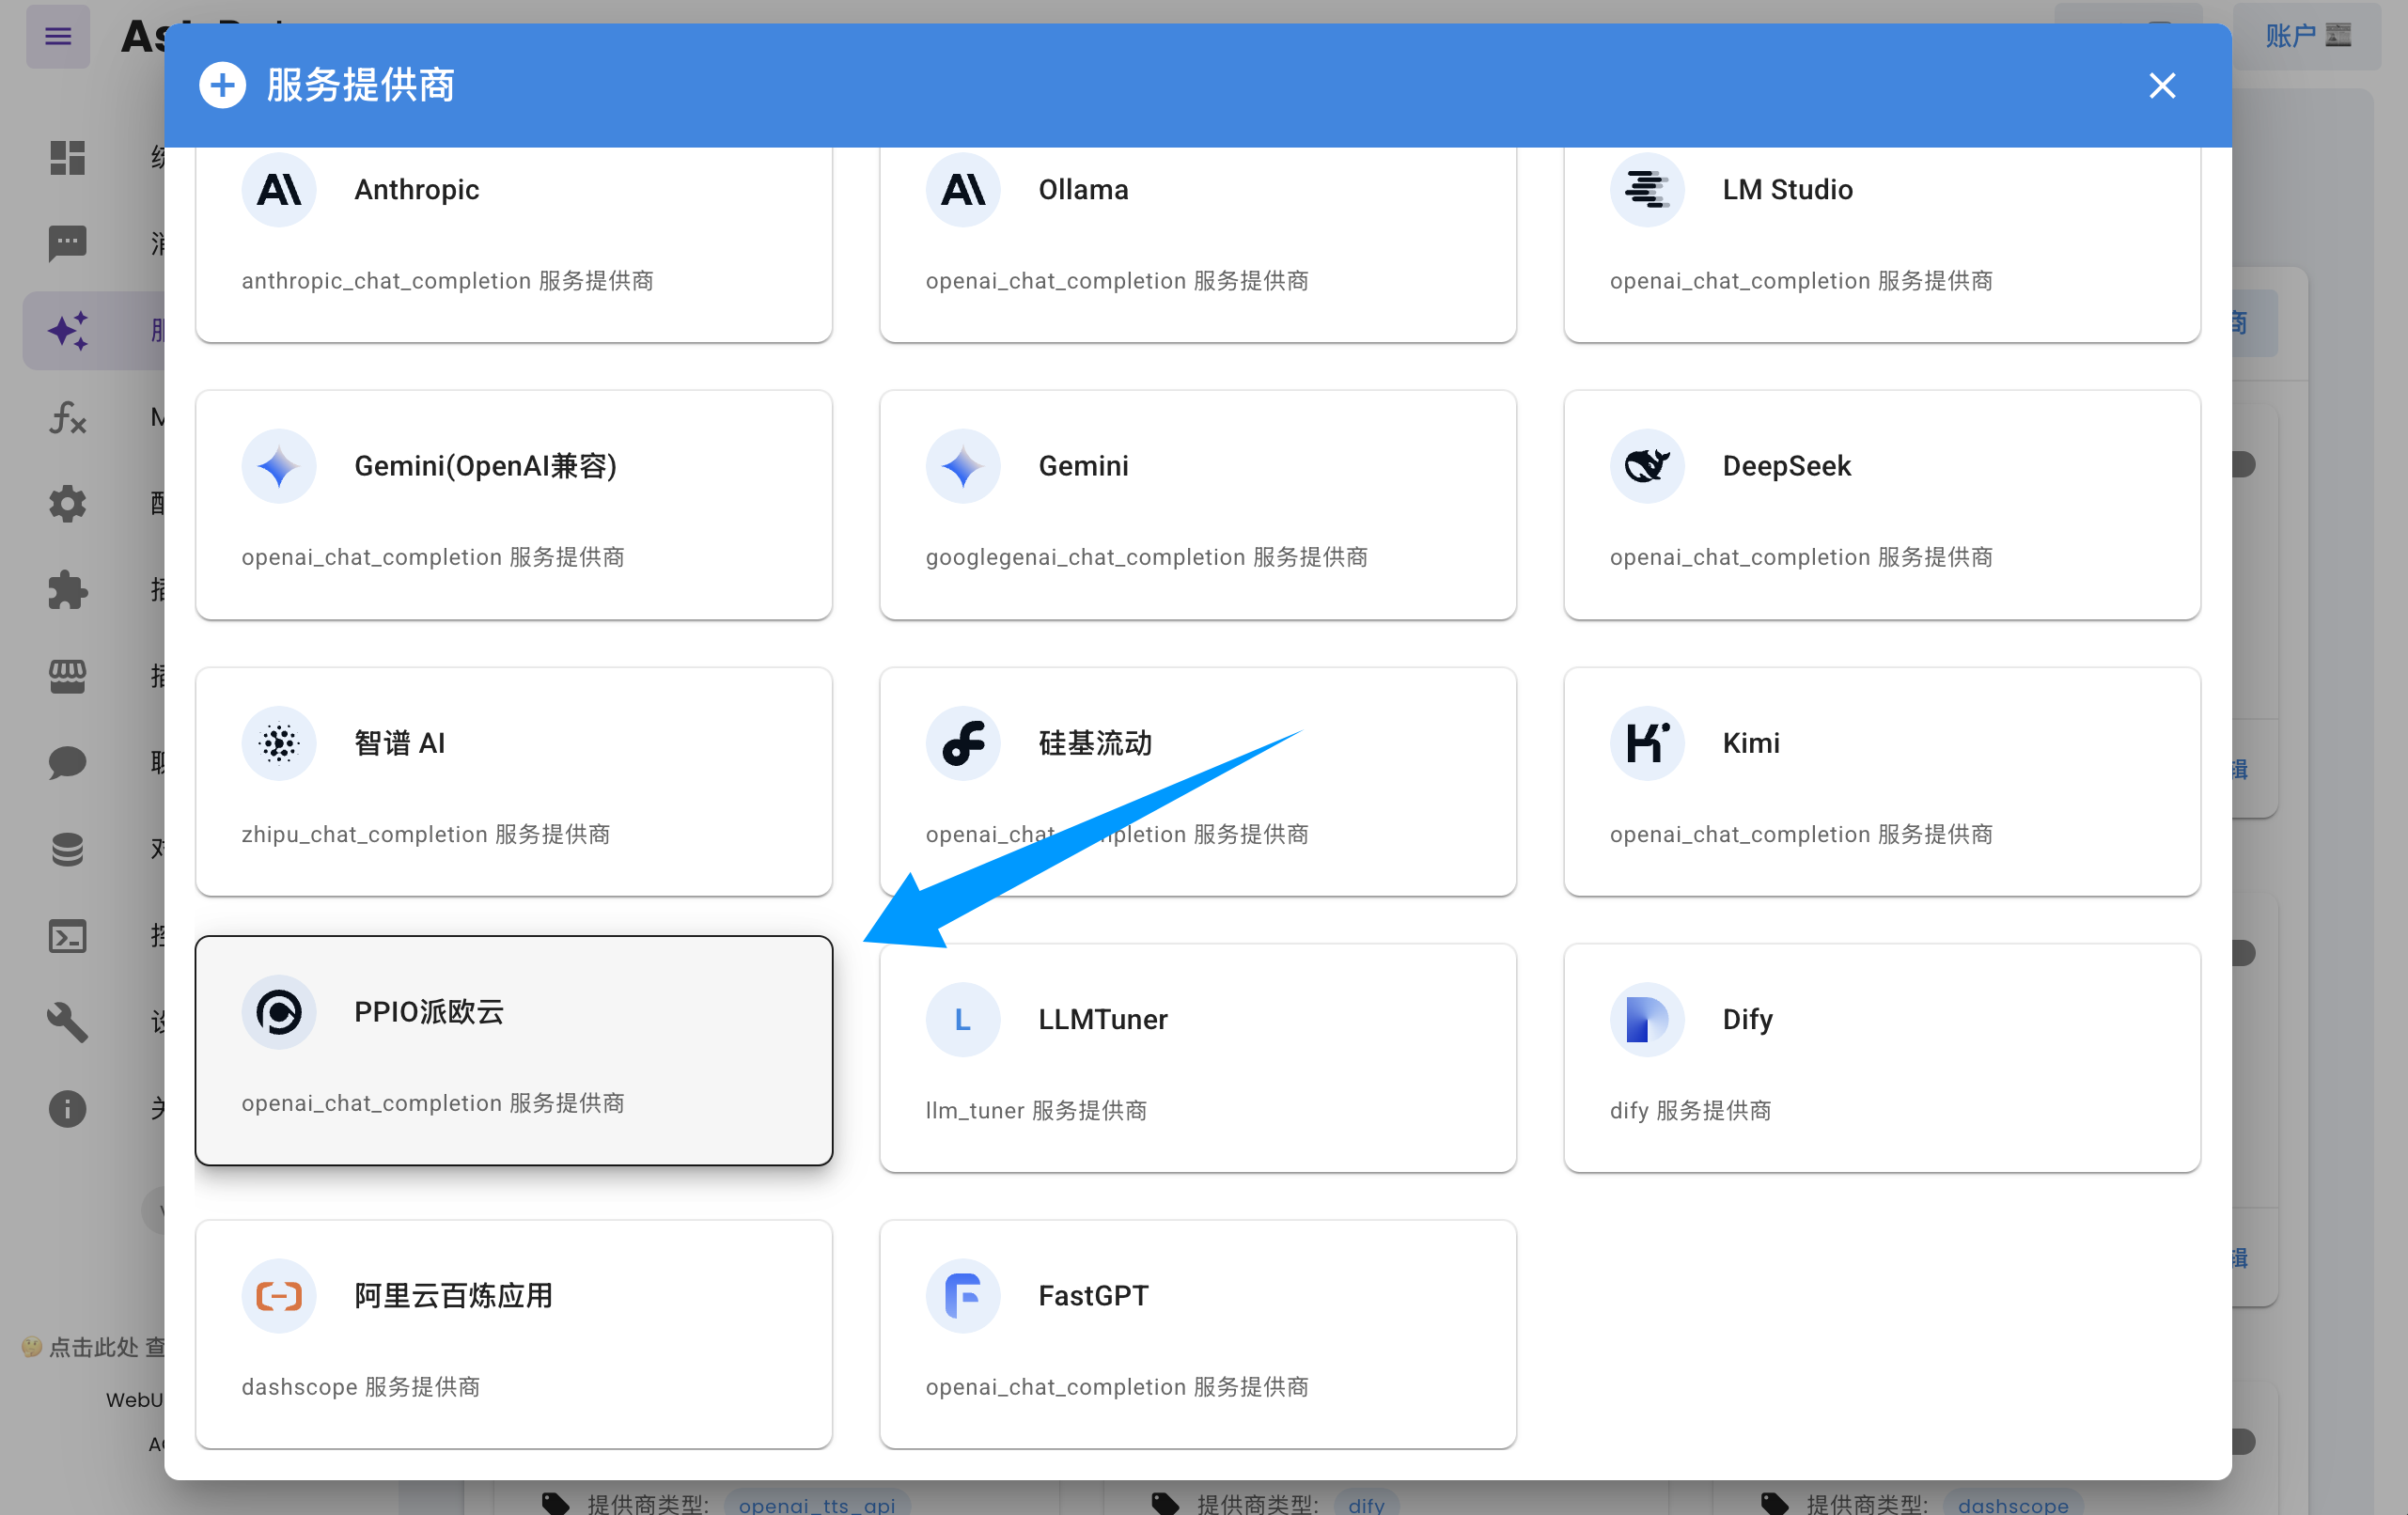Choose the 阿里云百炼应用 provider card
The image size is (2408, 1515).
tap(513, 1334)
